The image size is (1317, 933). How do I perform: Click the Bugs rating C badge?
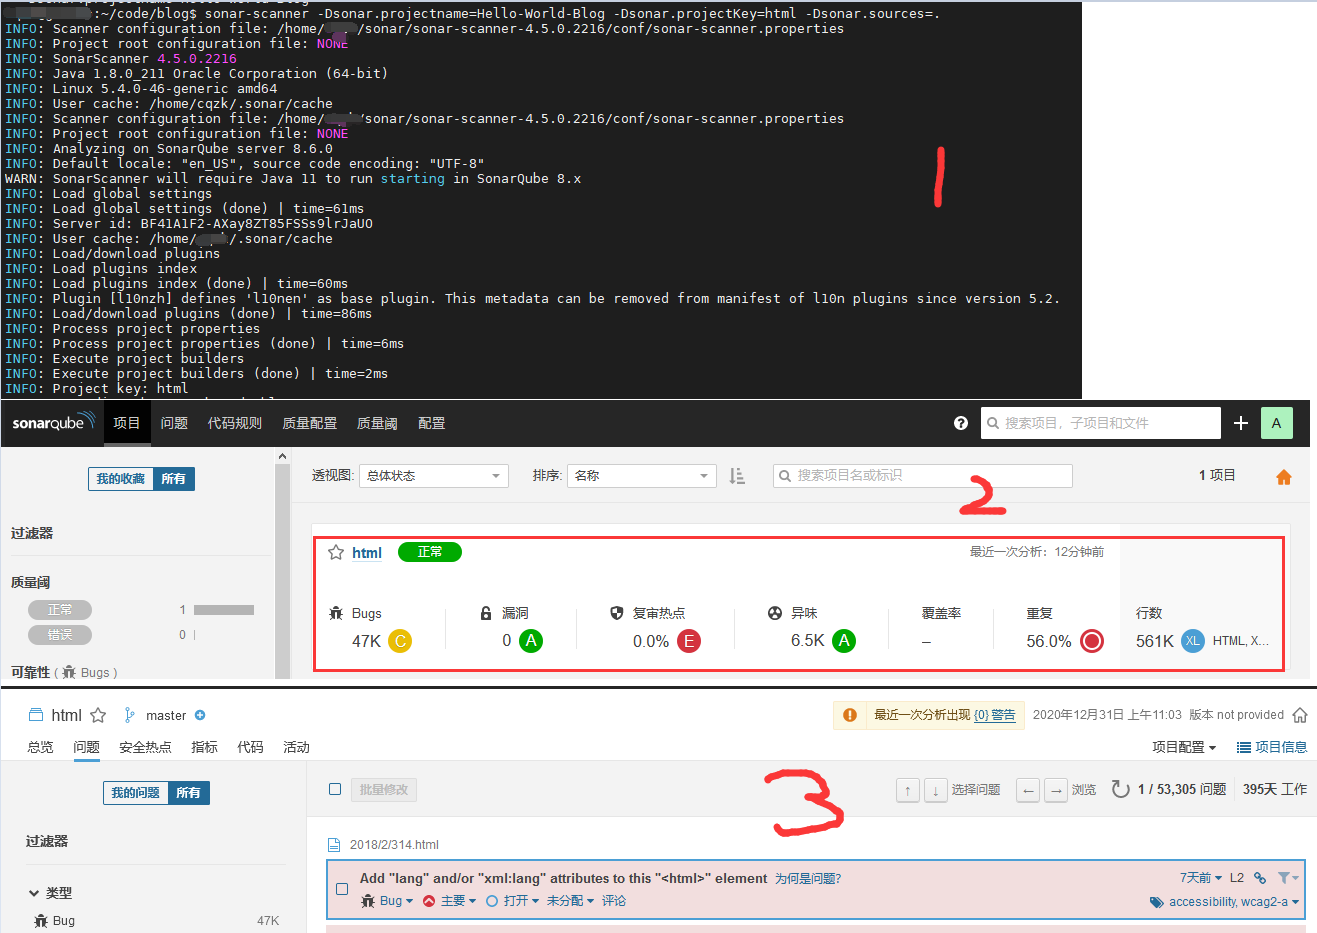pos(400,641)
